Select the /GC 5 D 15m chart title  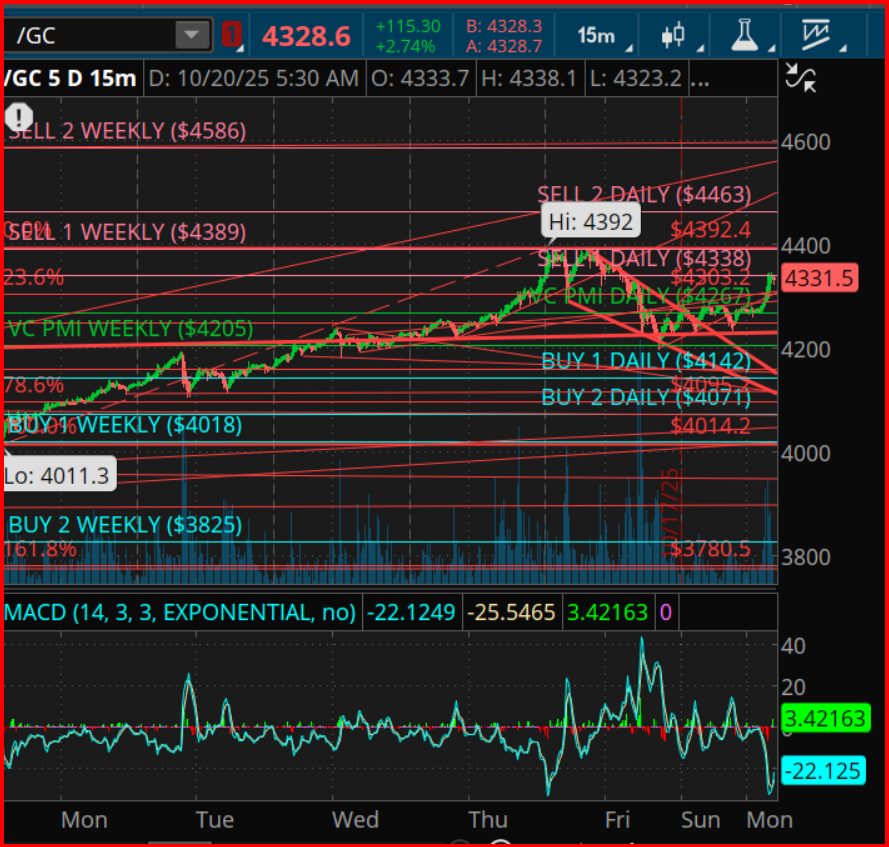point(70,78)
